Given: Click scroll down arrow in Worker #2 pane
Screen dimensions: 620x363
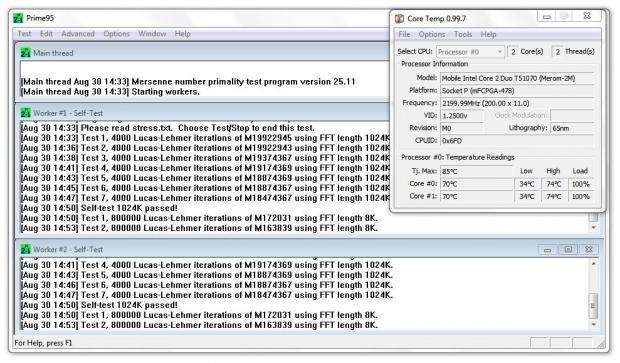Looking at the screenshot, I should point(594,325).
